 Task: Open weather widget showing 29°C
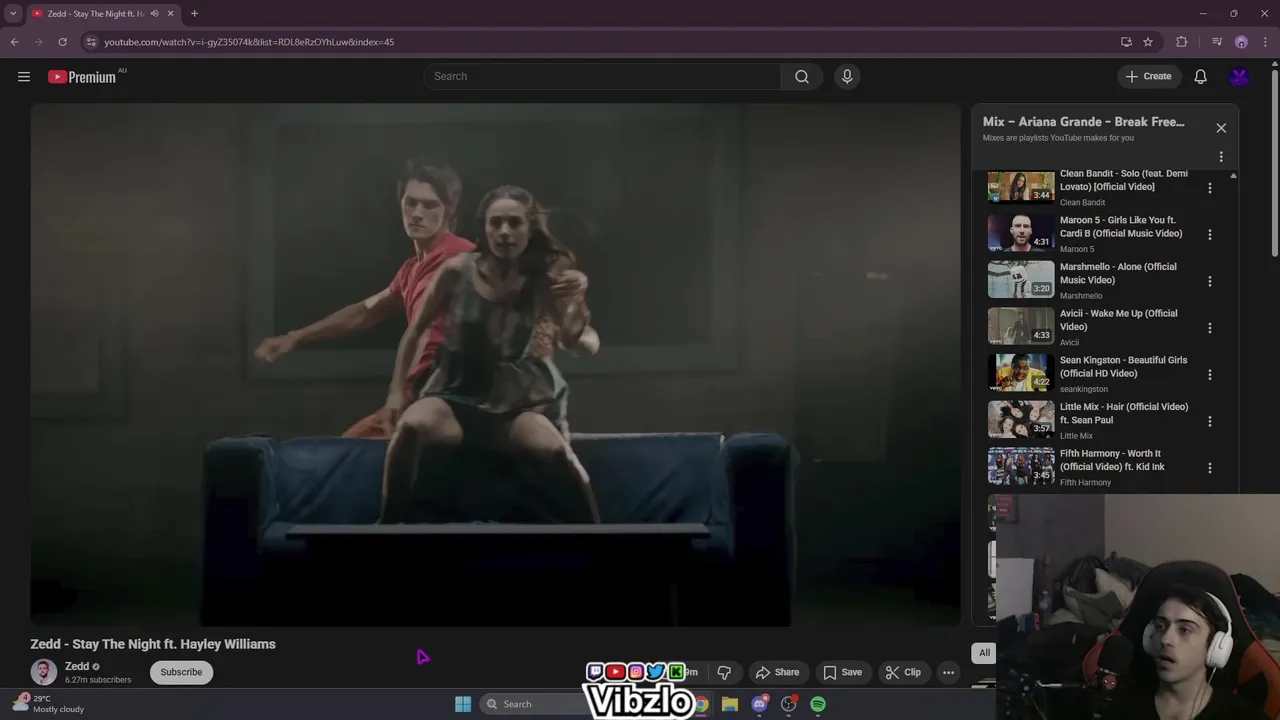pyautogui.click(x=48, y=704)
